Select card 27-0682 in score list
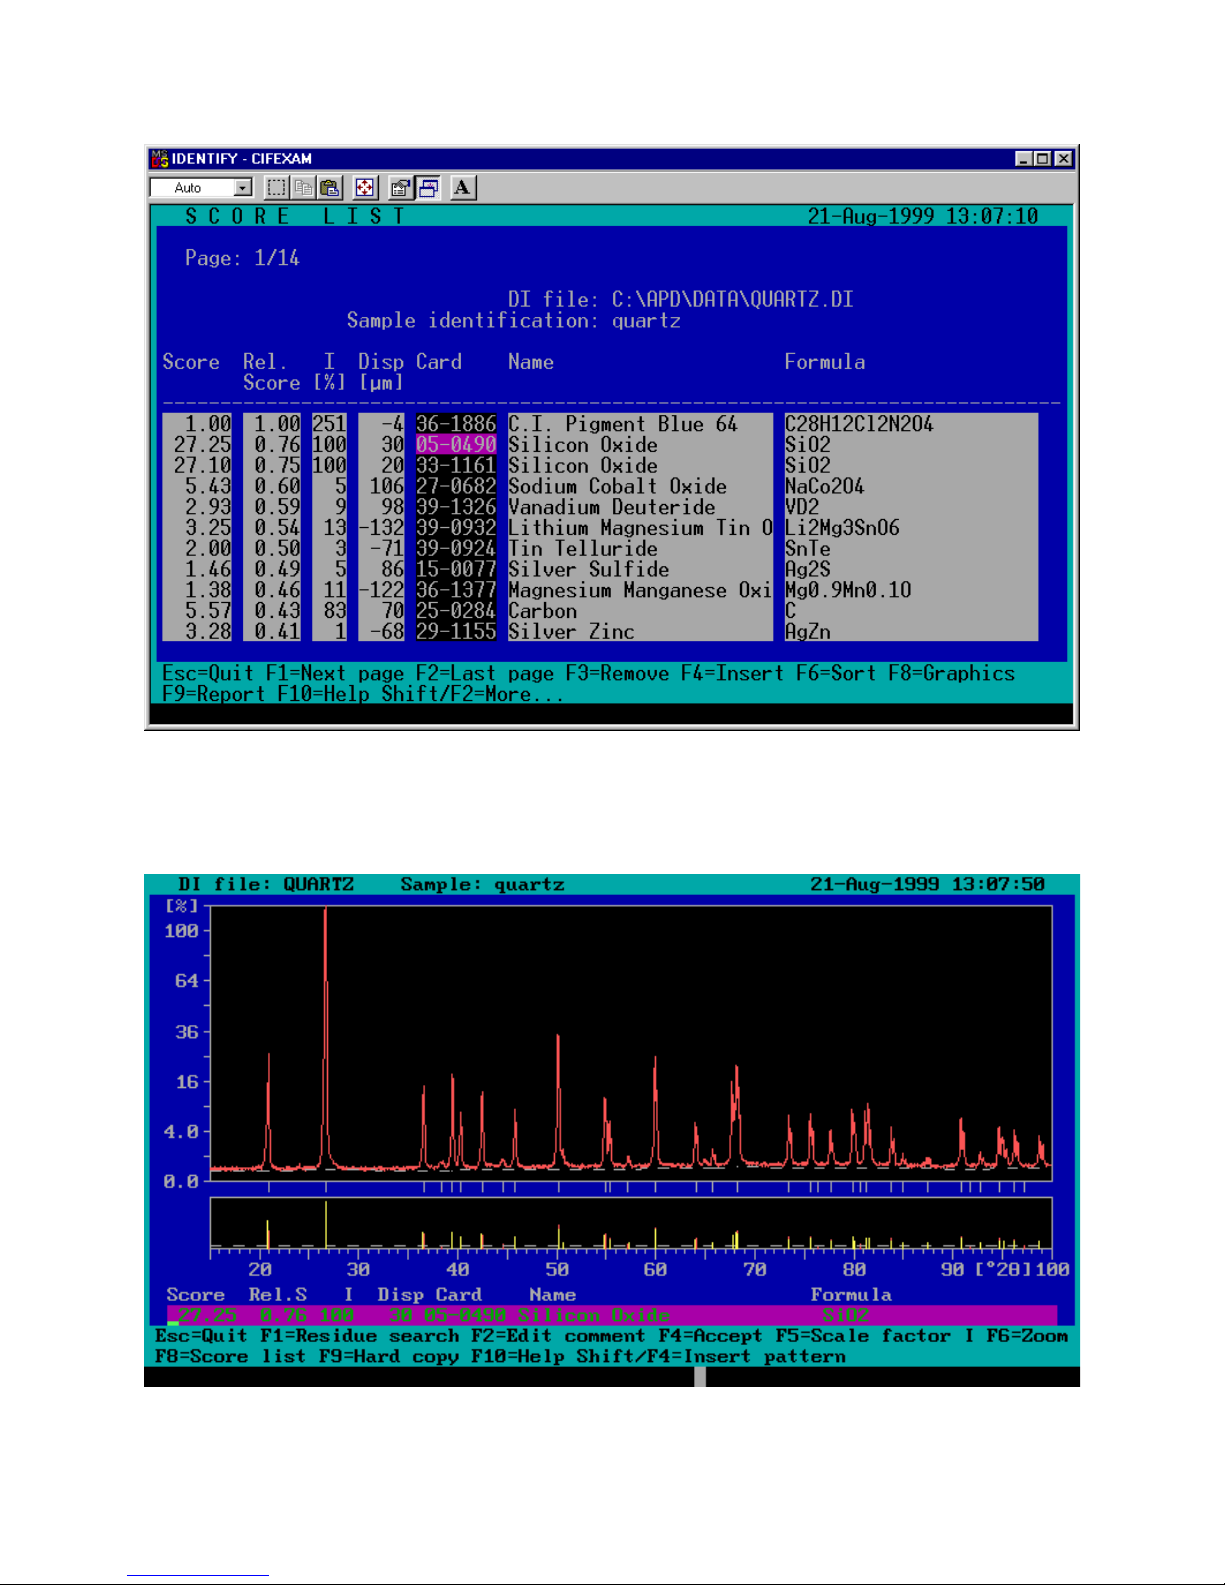This screenshot has height=1585, width=1225. [x=456, y=486]
